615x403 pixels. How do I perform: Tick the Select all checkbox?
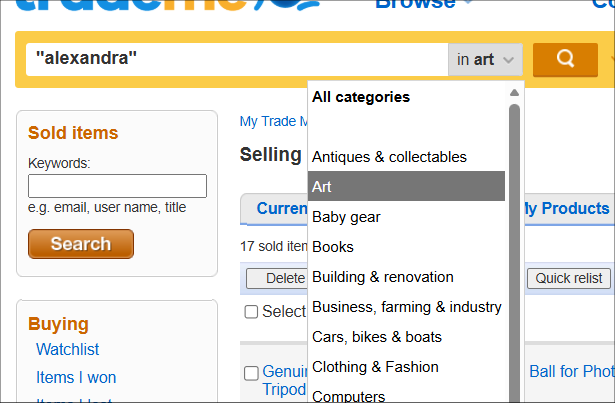tap(252, 312)
